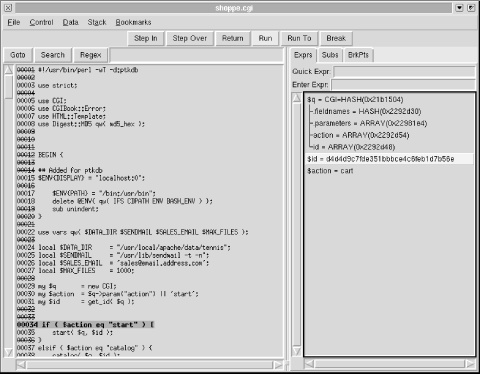Select the $q CGI=HASH tree entry
481x374 pixels.
click(x=355, y=100)
